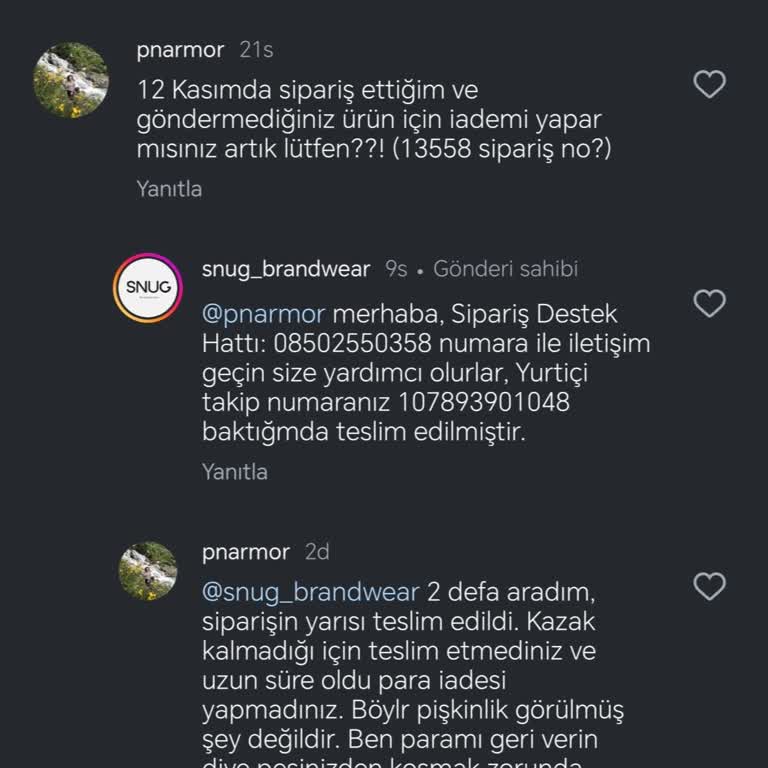Click 'Yanıtla' under pnarmor's first comment
Screen dimensions: 768x768
(x=169, y=188)
